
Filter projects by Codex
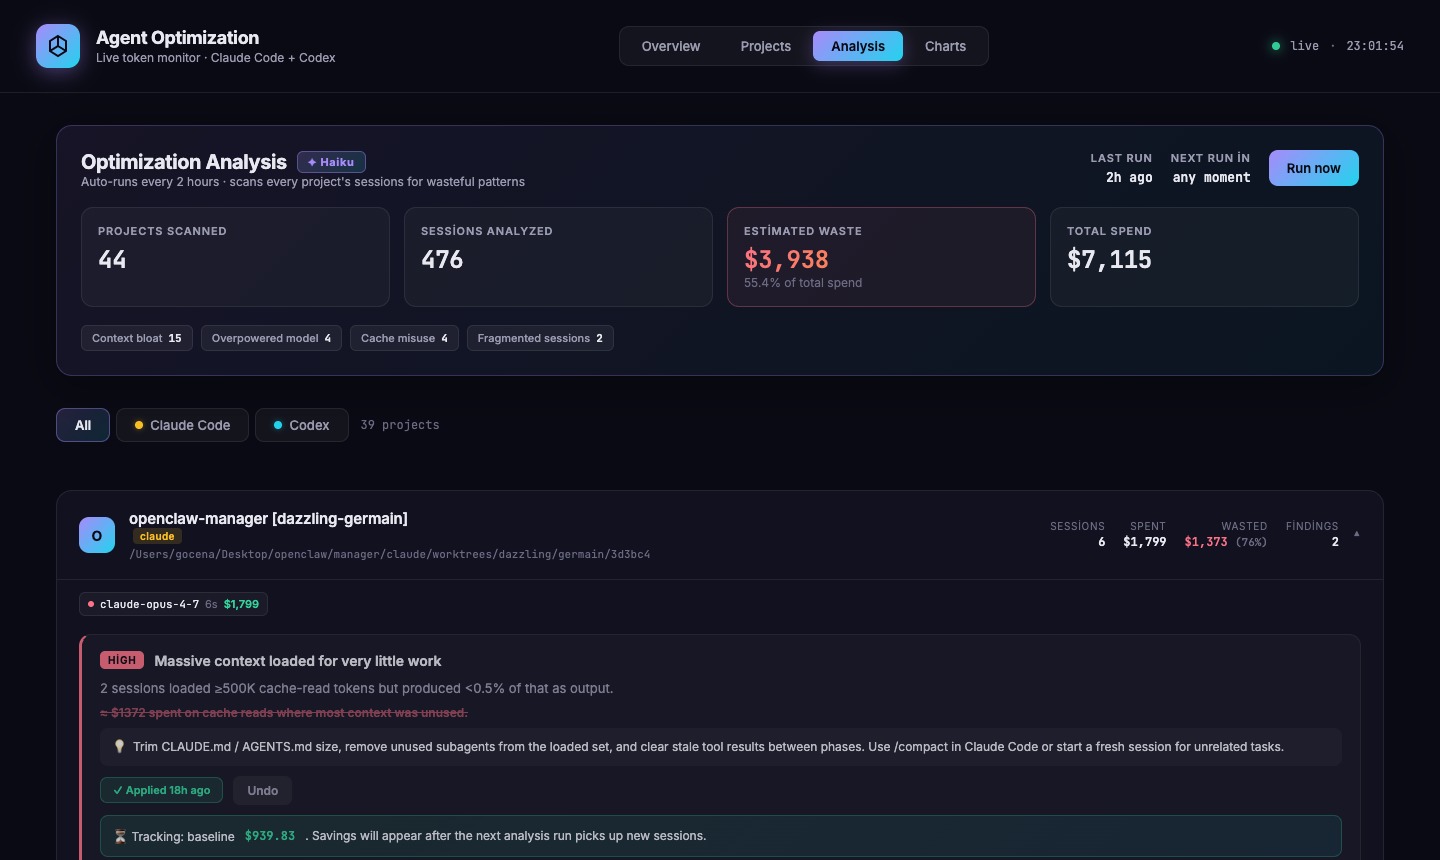click(x=302, y=425)
